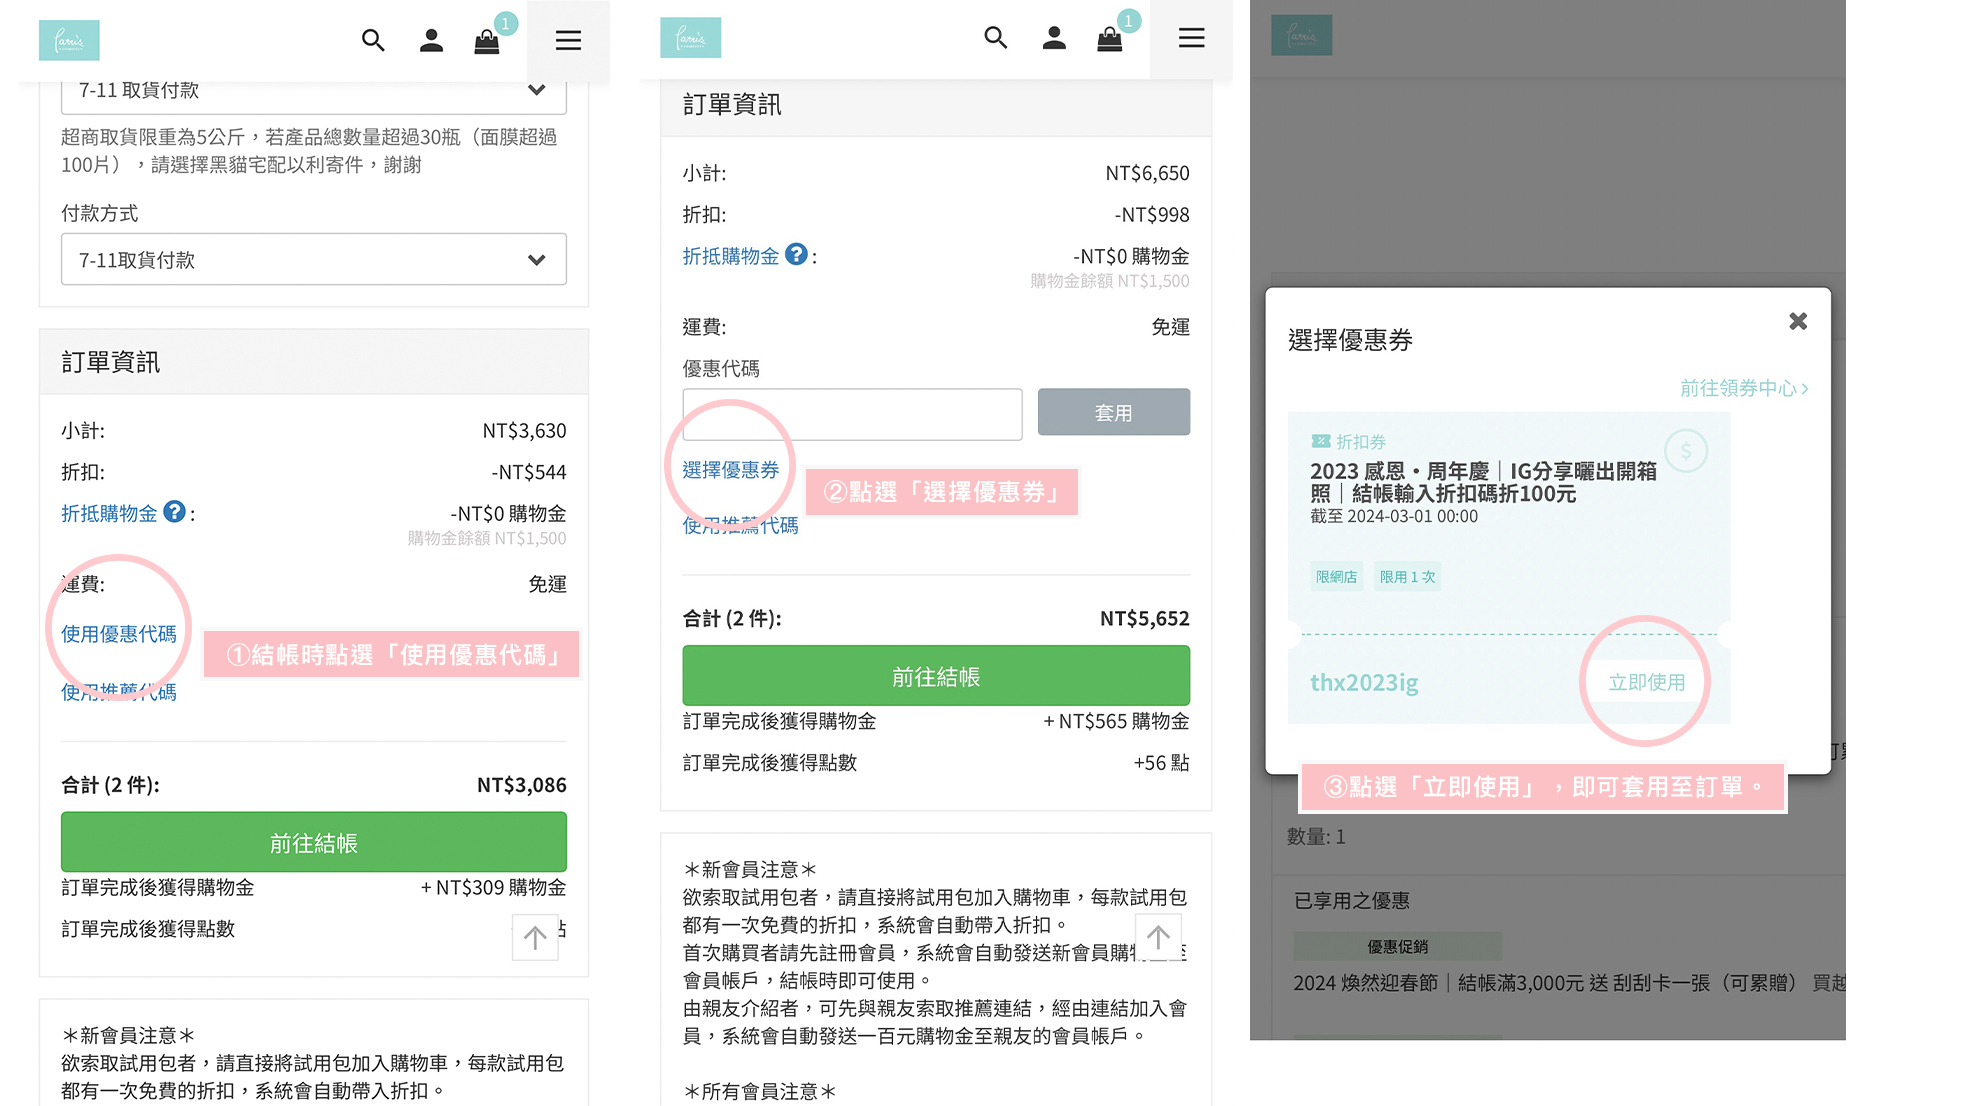This screenshot has height=1106, width=1980.
Task: Open hamburger menu in middle panel
Action: point(1191,38)
